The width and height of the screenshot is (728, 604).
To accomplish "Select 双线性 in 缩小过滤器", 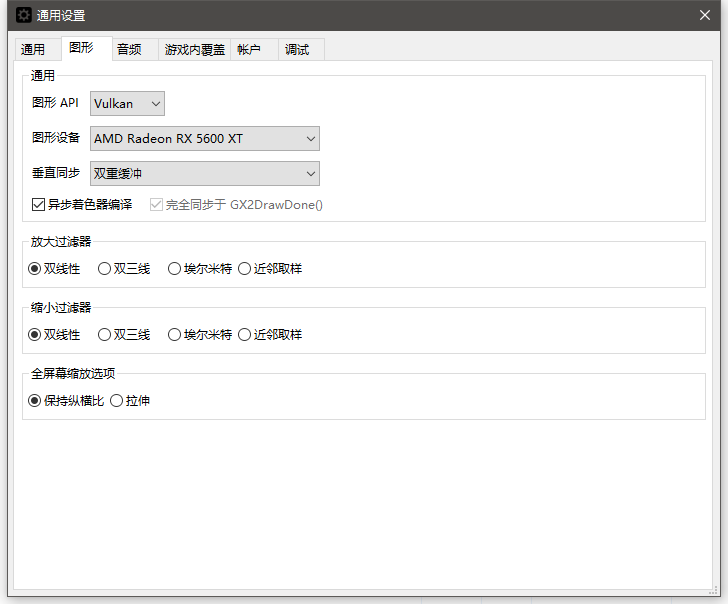I will [x=34, y=334].
